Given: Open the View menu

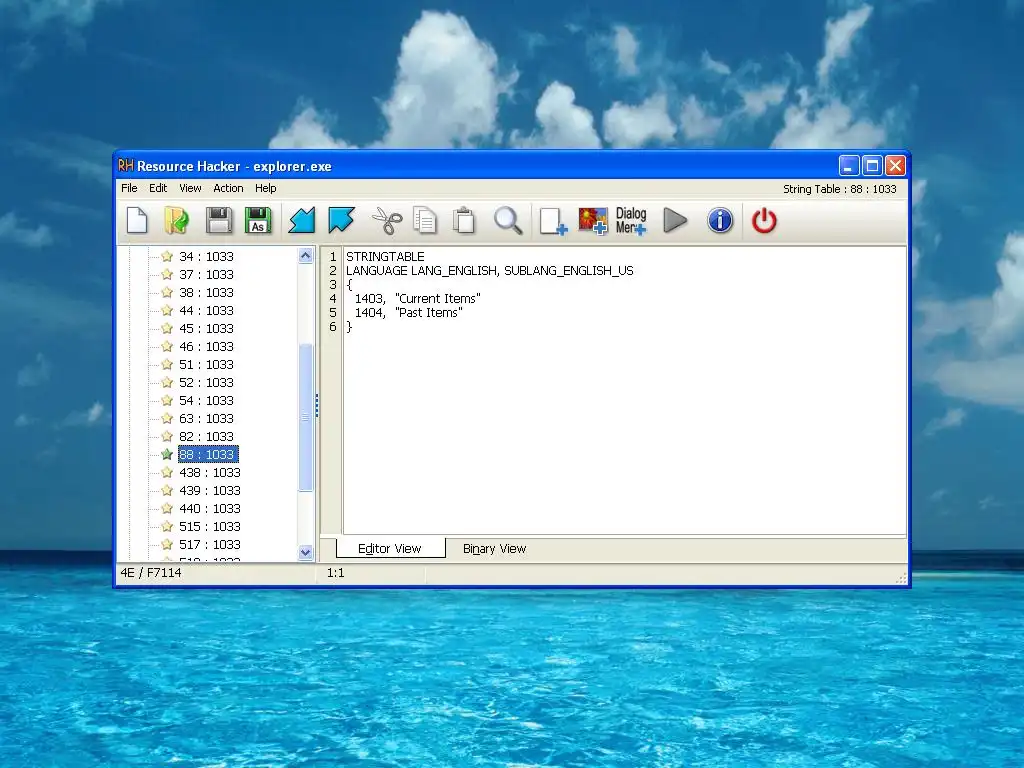Looking at the screenshot, I should coord(190,188).
